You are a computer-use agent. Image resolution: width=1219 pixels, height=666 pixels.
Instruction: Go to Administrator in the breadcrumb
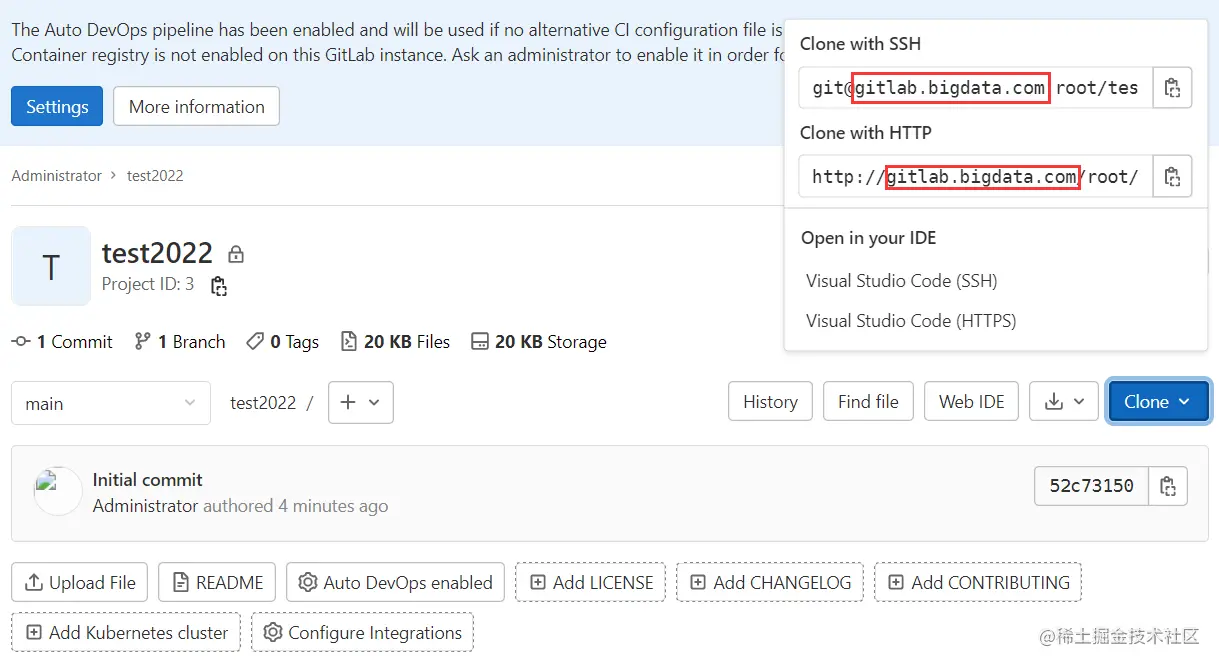[x=56, y=175]
